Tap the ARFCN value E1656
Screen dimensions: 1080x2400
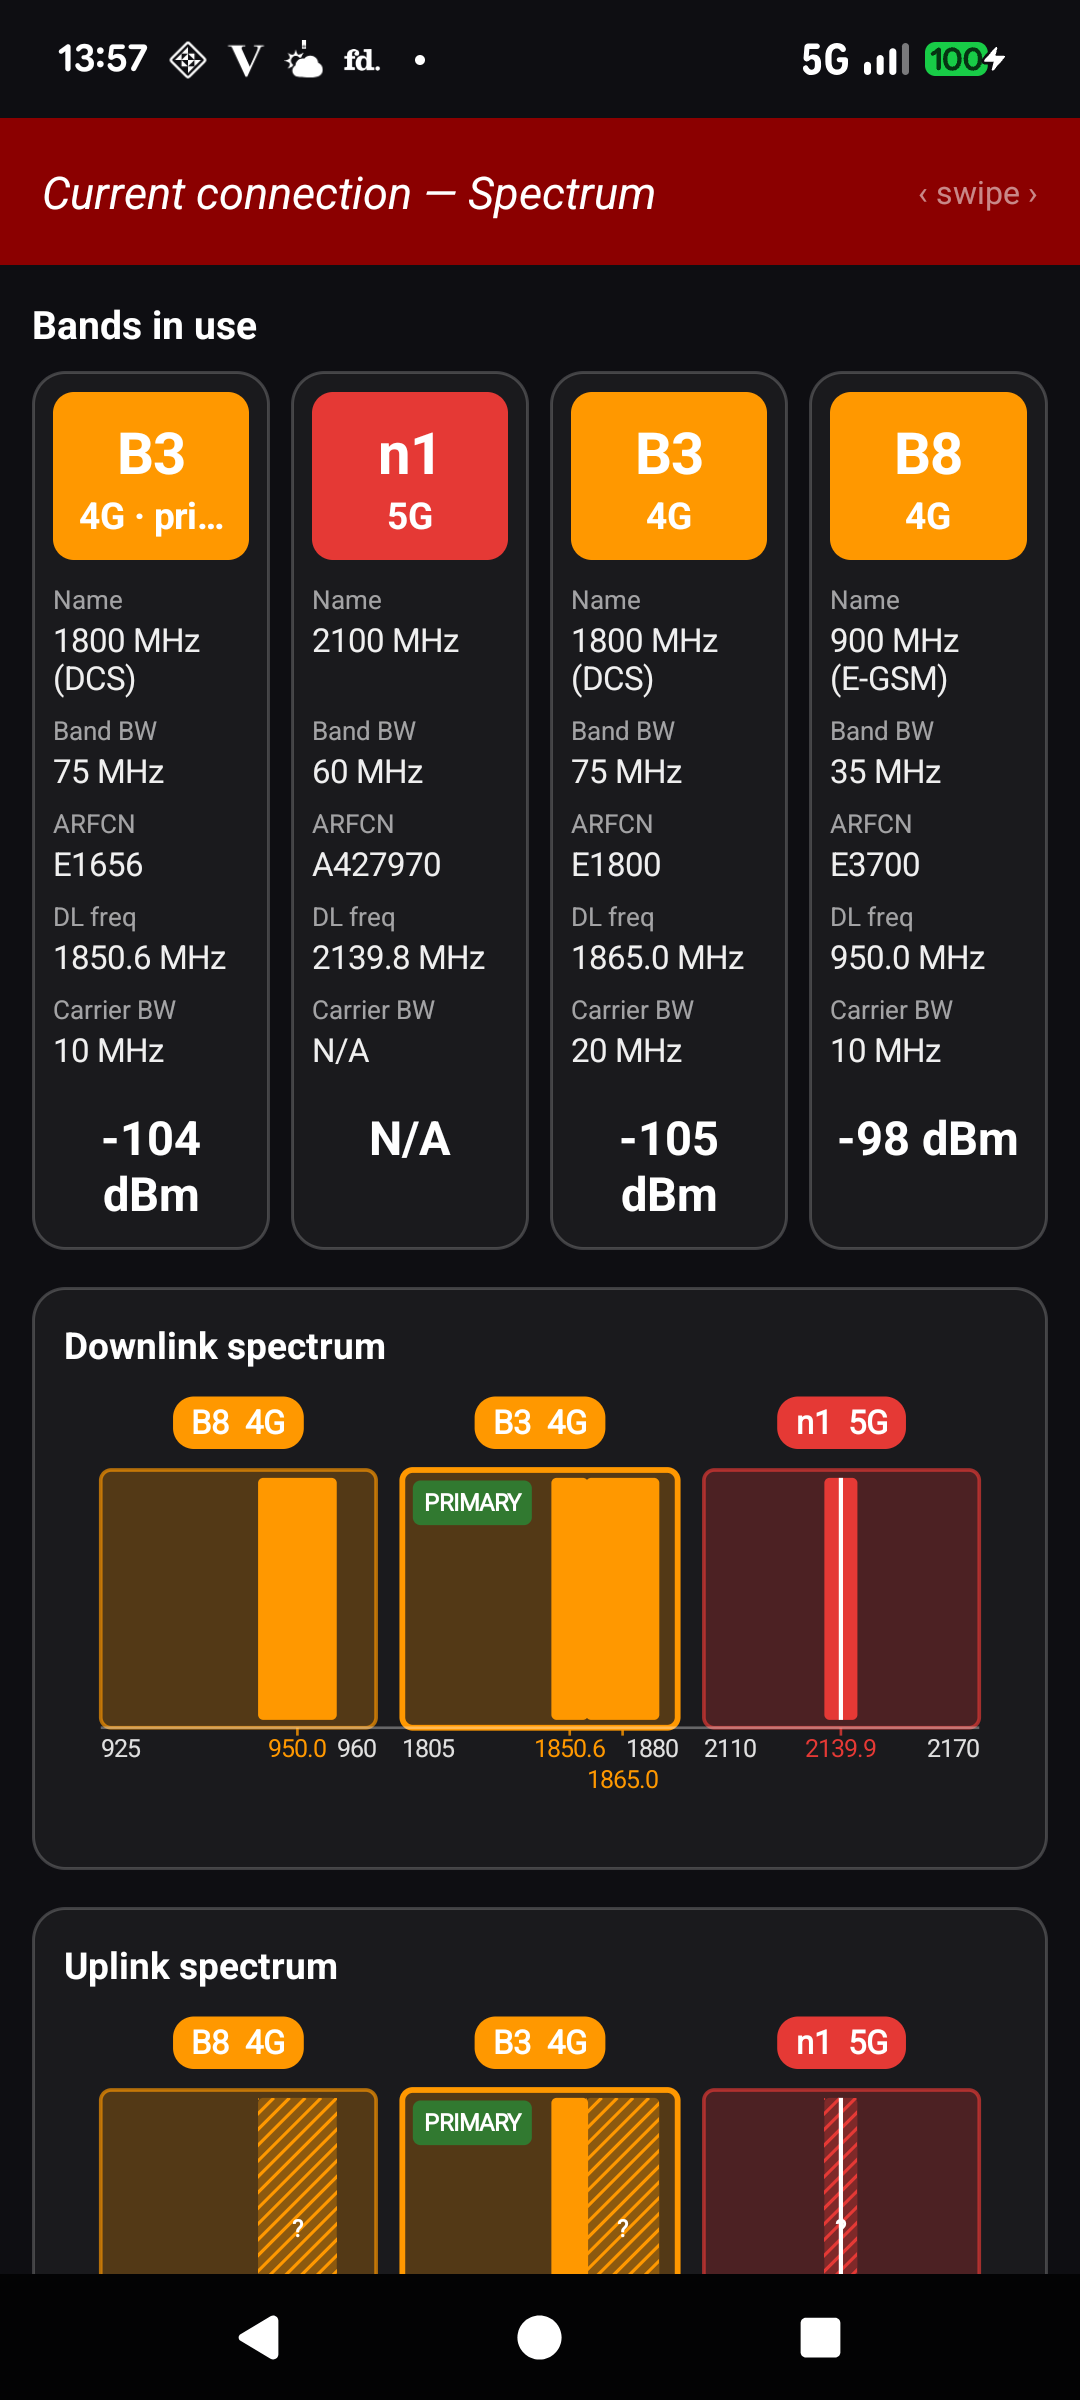(x=98, y=865)
